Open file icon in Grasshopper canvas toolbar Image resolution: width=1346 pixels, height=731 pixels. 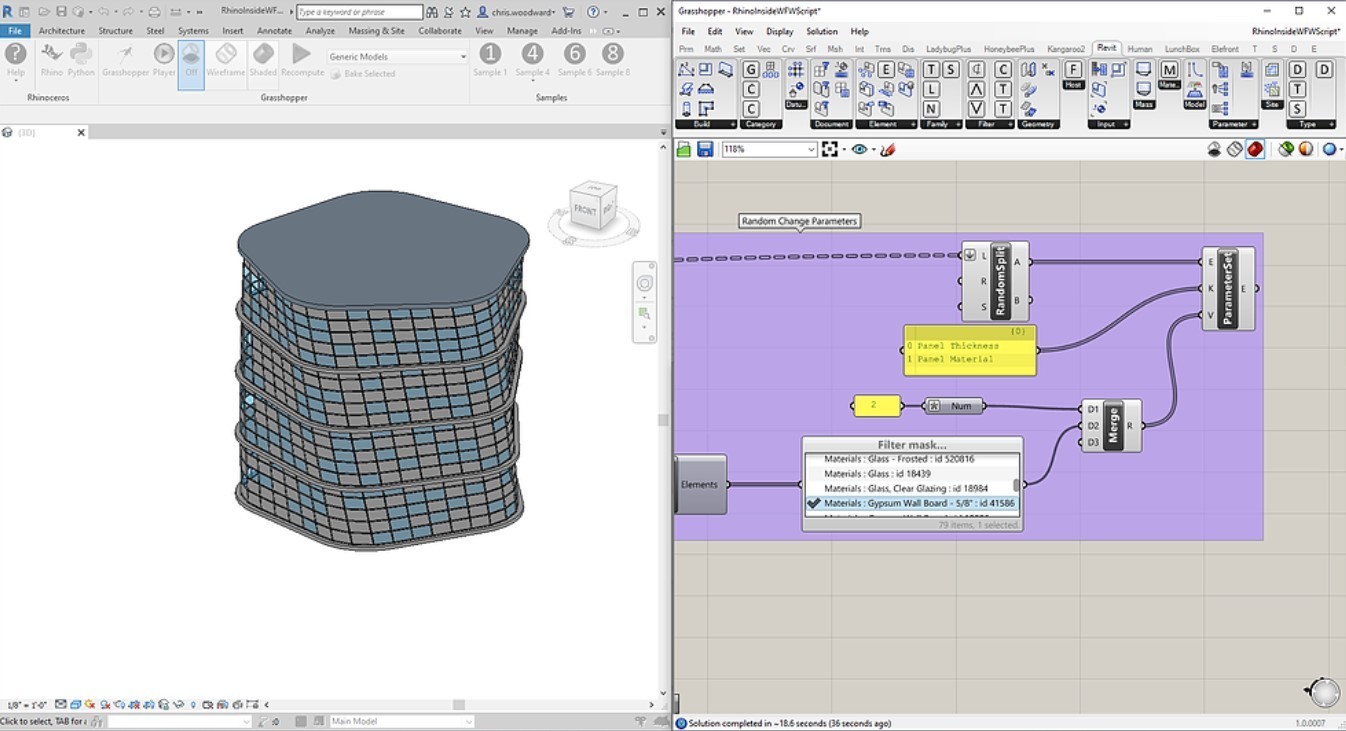coord(684,149)
